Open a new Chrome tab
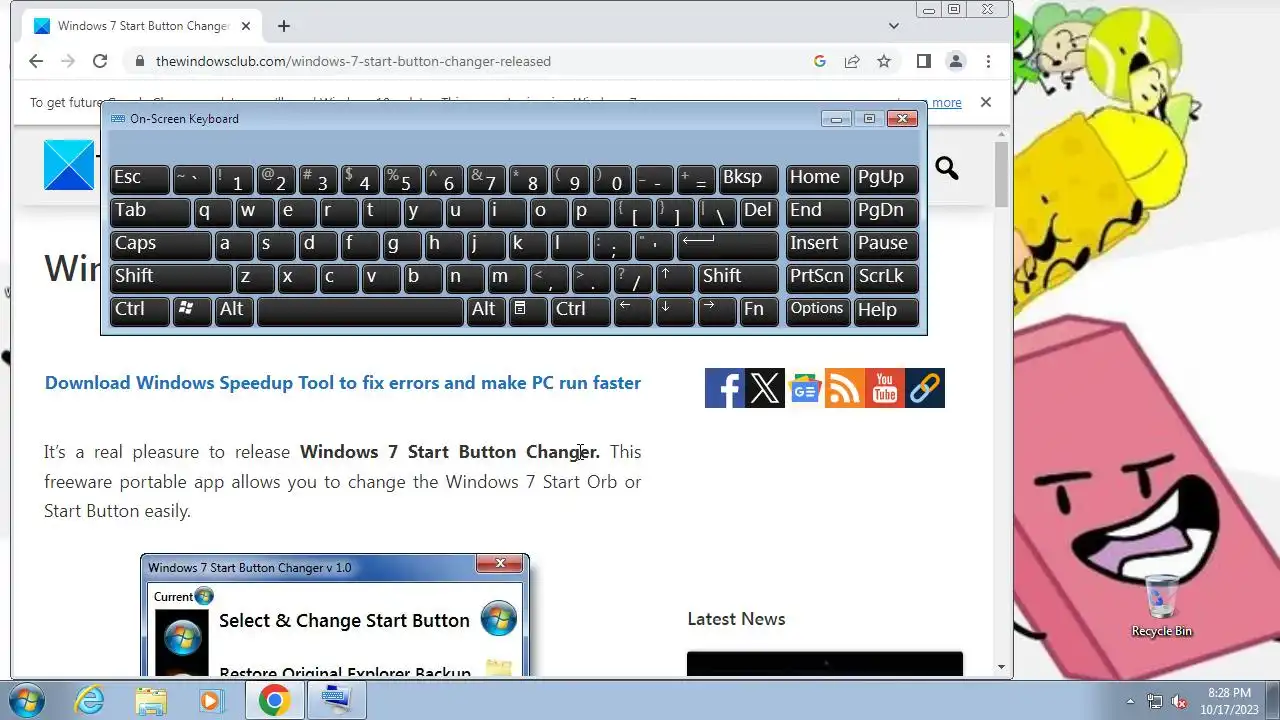Screen dimensions: 1280x720 pos(284,26)
